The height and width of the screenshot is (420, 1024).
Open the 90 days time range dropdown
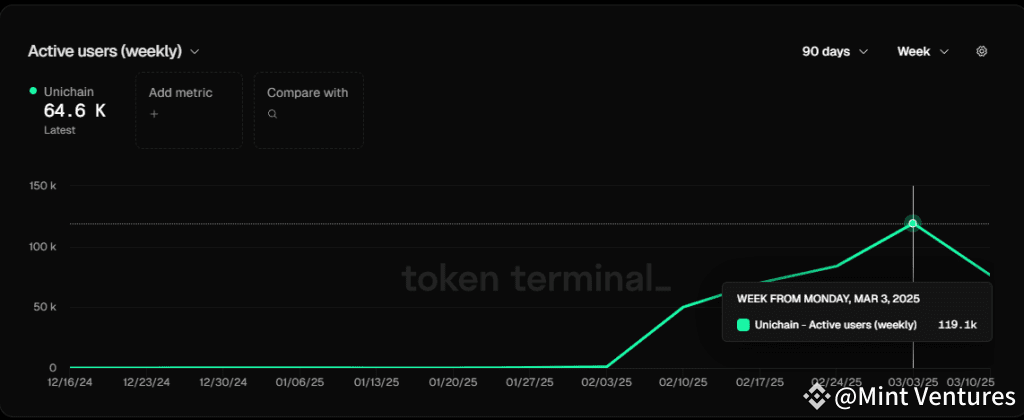[834, 51]
